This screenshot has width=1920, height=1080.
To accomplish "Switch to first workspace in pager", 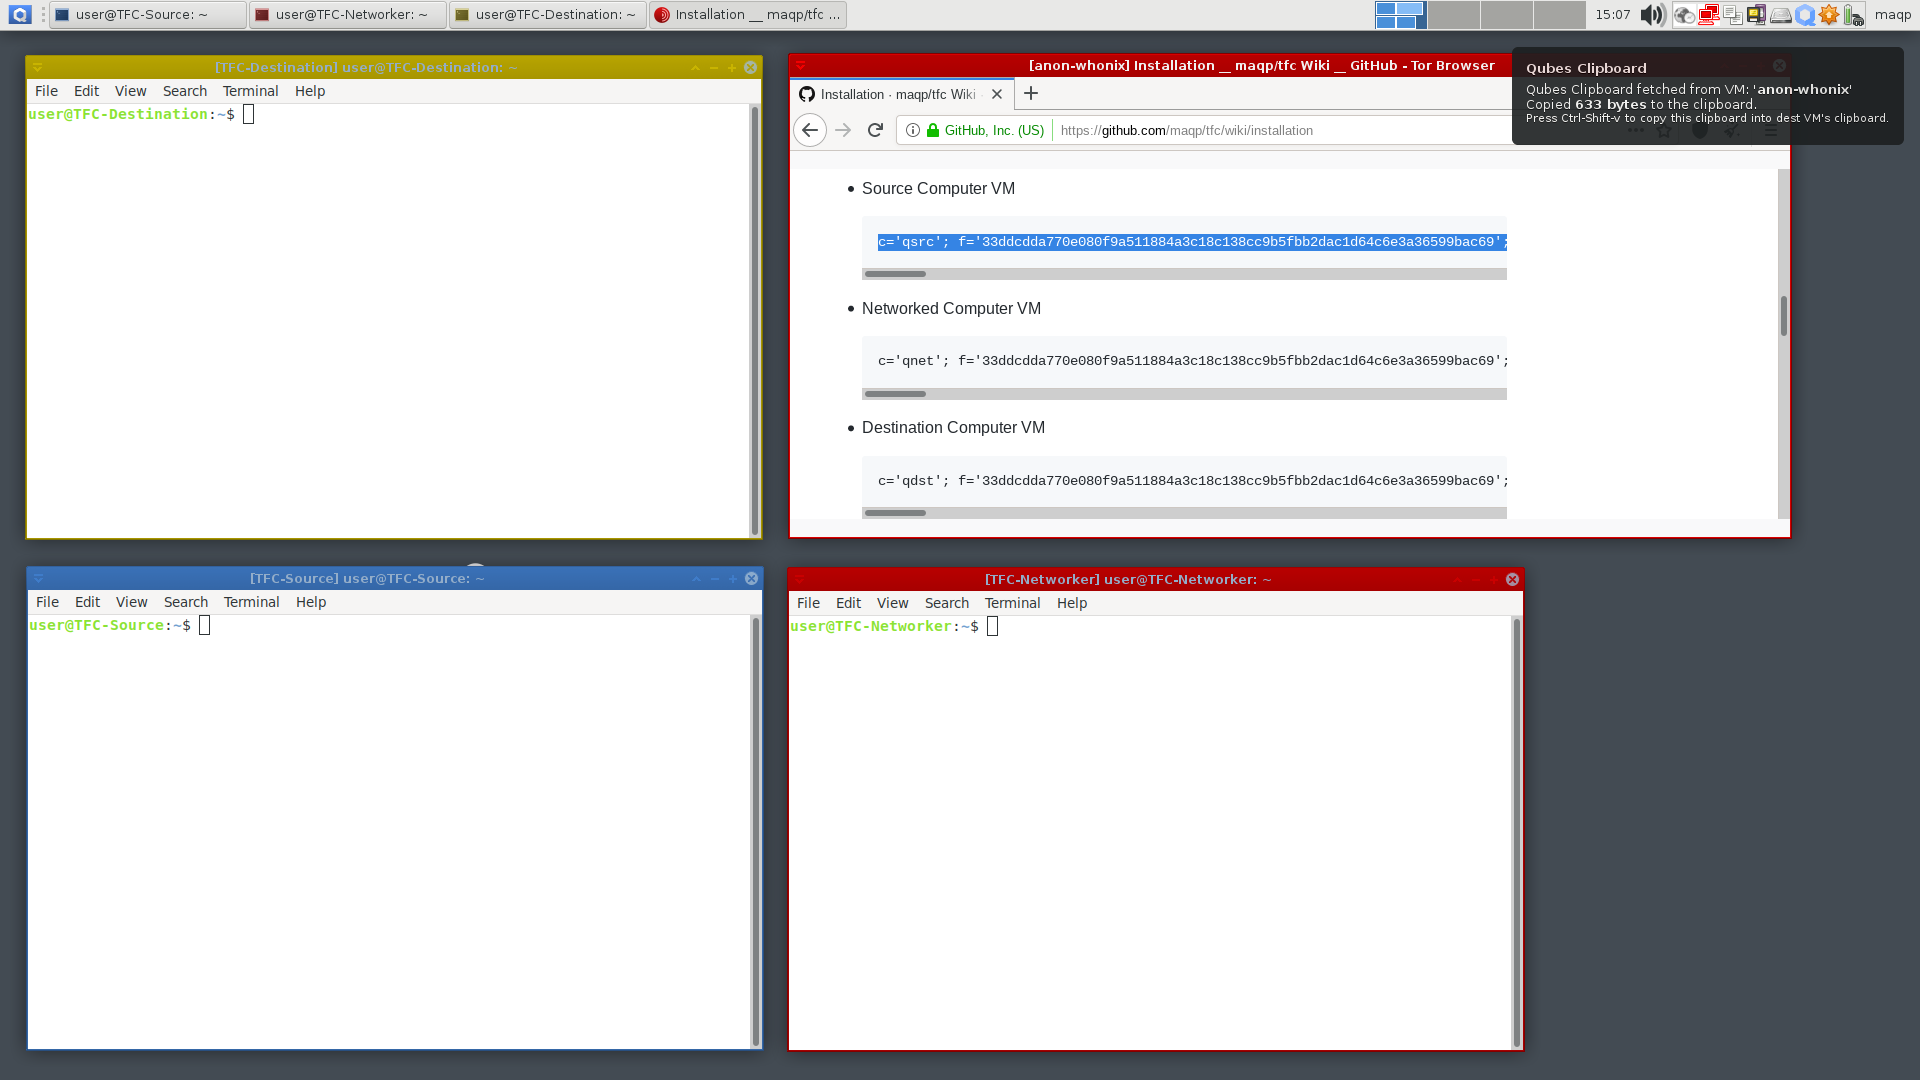I will click(1400, 14).
